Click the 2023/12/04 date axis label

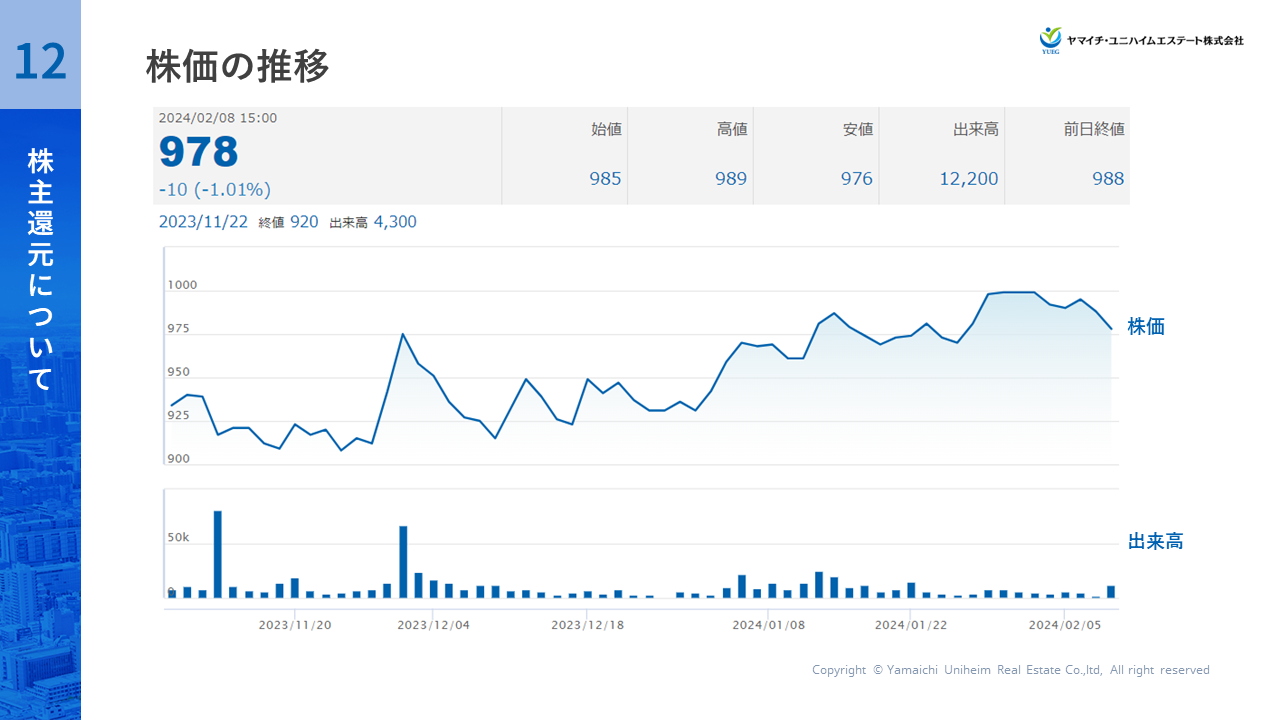point(434,625)
